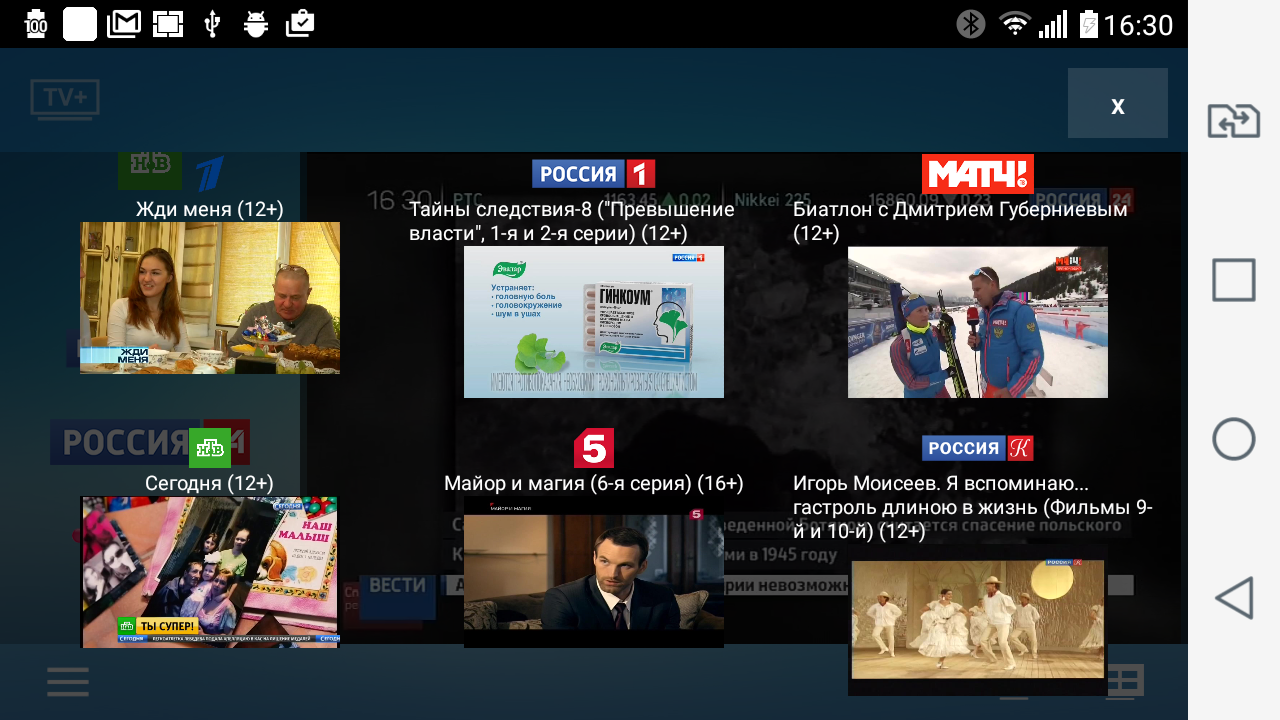Open the biathlon interview thumbnail
The width and height of the screenshot is (1280, 720).
978,322
